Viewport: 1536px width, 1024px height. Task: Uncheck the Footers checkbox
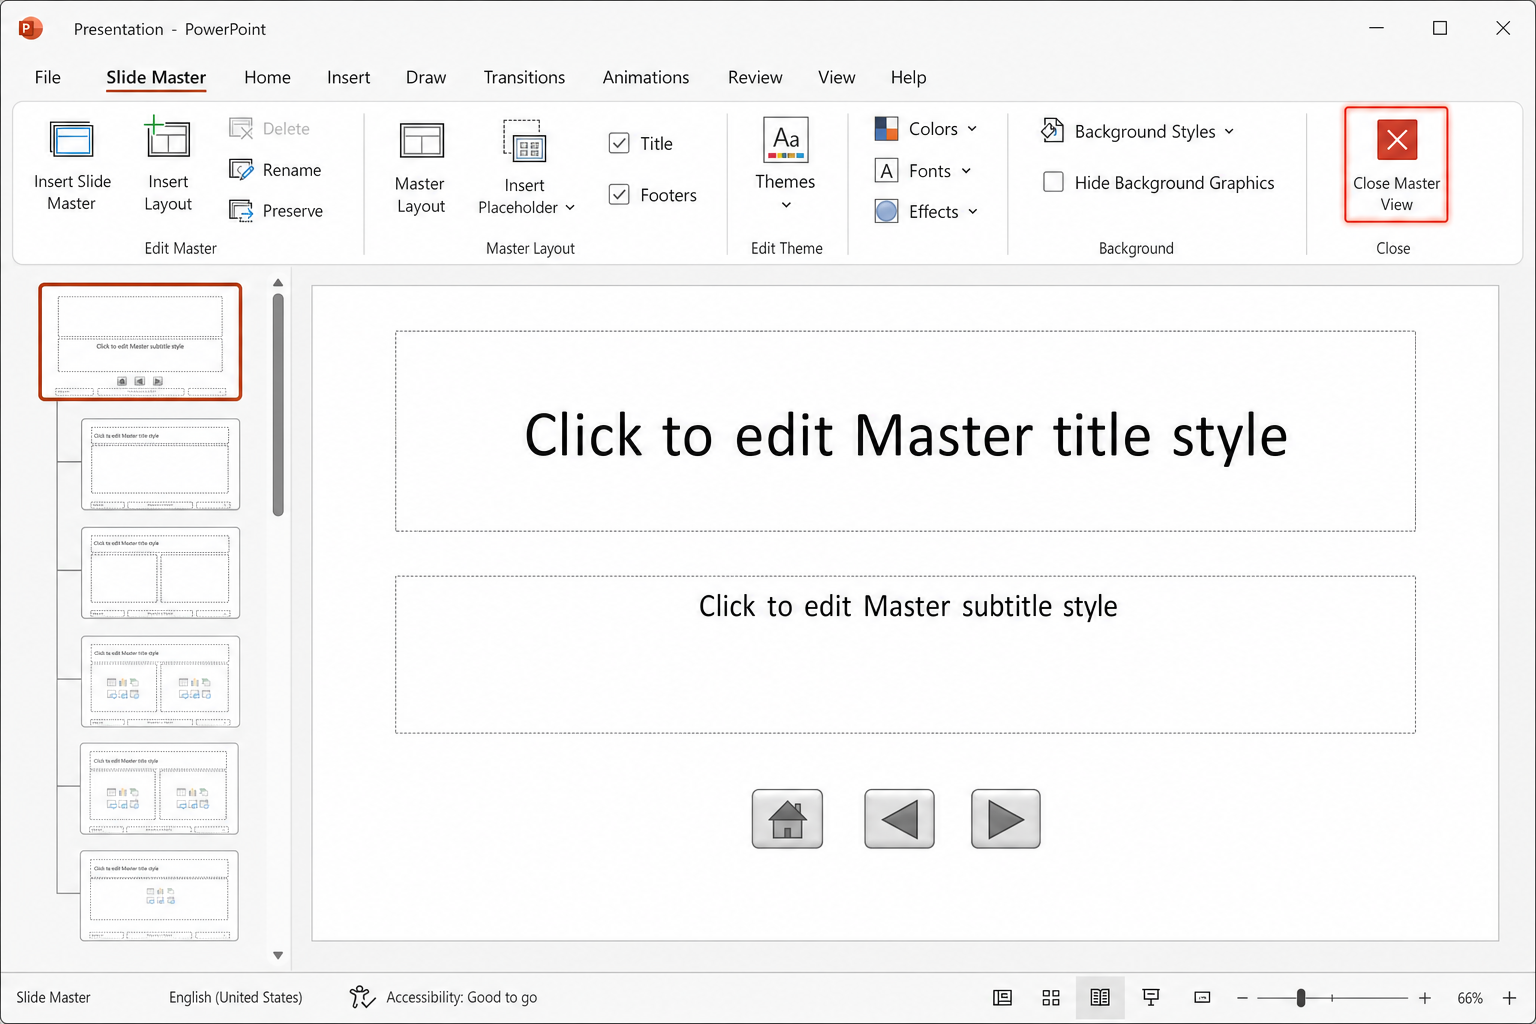pos(619,194)
